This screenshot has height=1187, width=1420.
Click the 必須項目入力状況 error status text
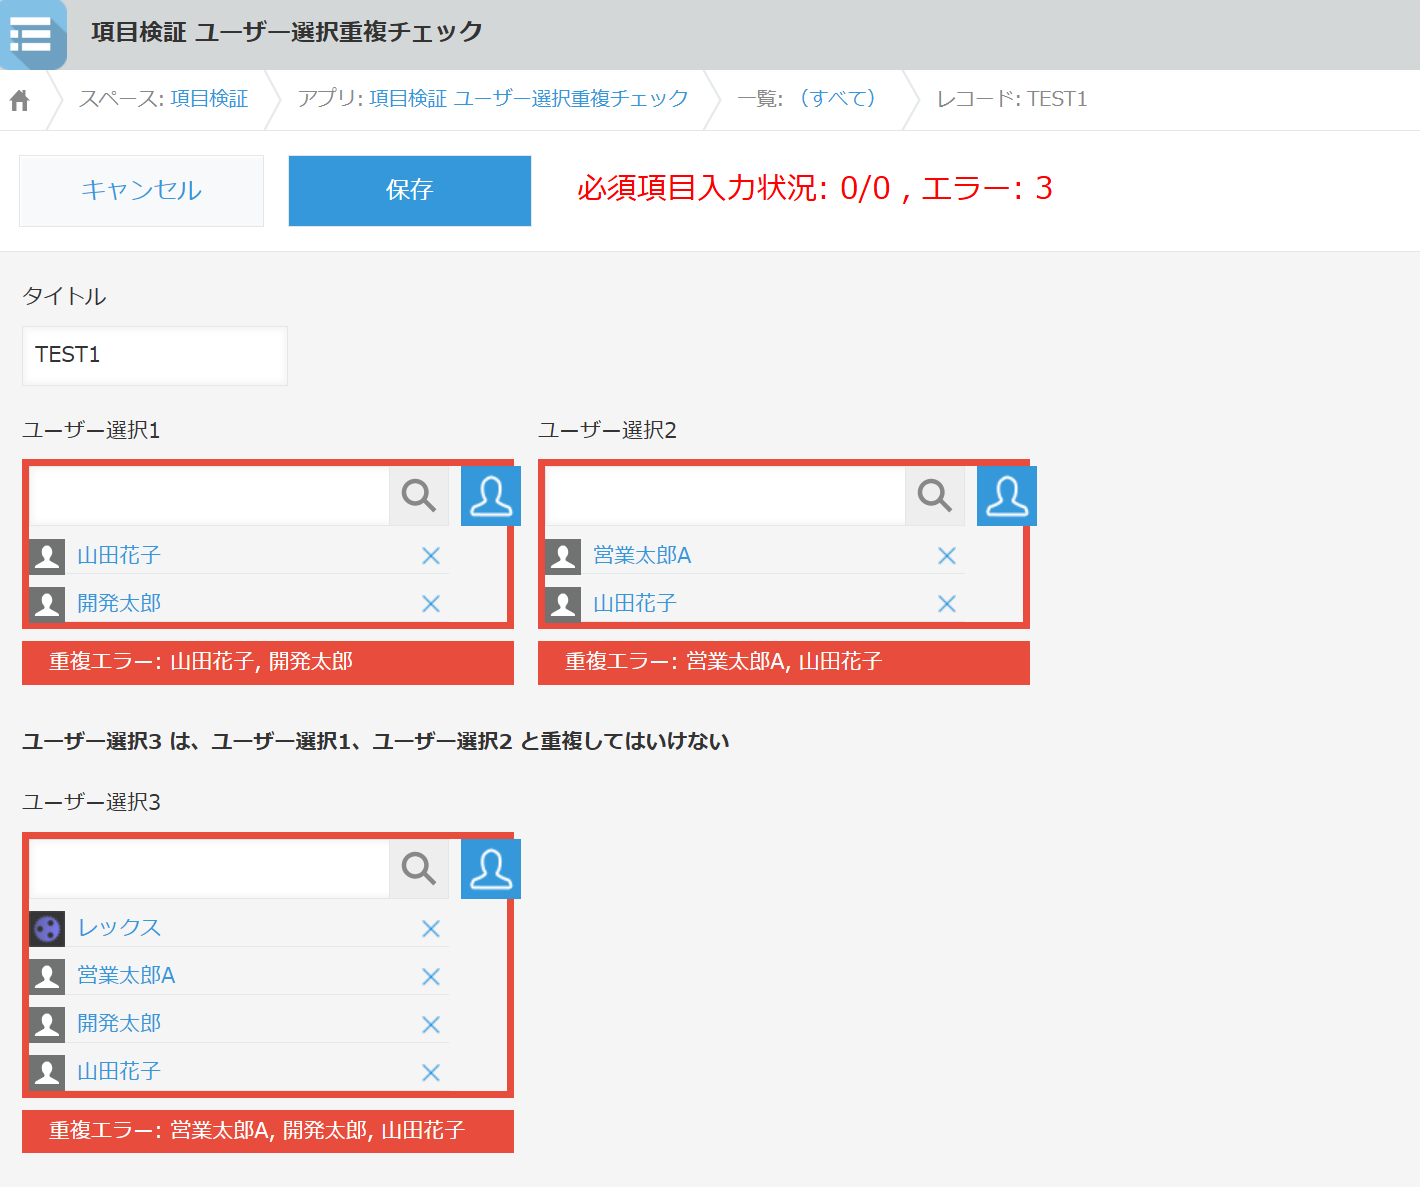[x=814, y=188]
